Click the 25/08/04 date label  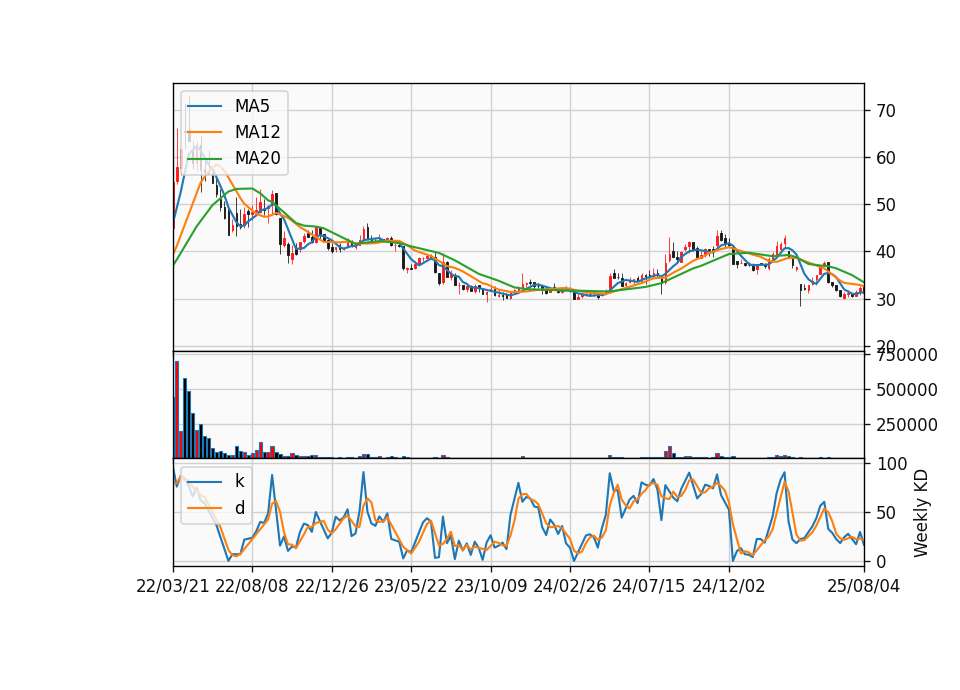[x=864, y=586]
